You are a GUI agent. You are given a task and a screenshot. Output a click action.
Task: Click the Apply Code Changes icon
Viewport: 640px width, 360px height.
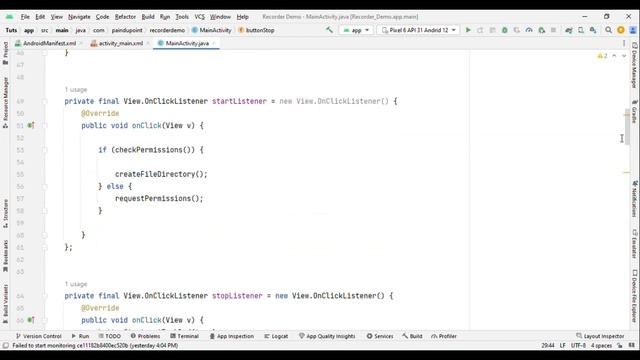(493, 30)
